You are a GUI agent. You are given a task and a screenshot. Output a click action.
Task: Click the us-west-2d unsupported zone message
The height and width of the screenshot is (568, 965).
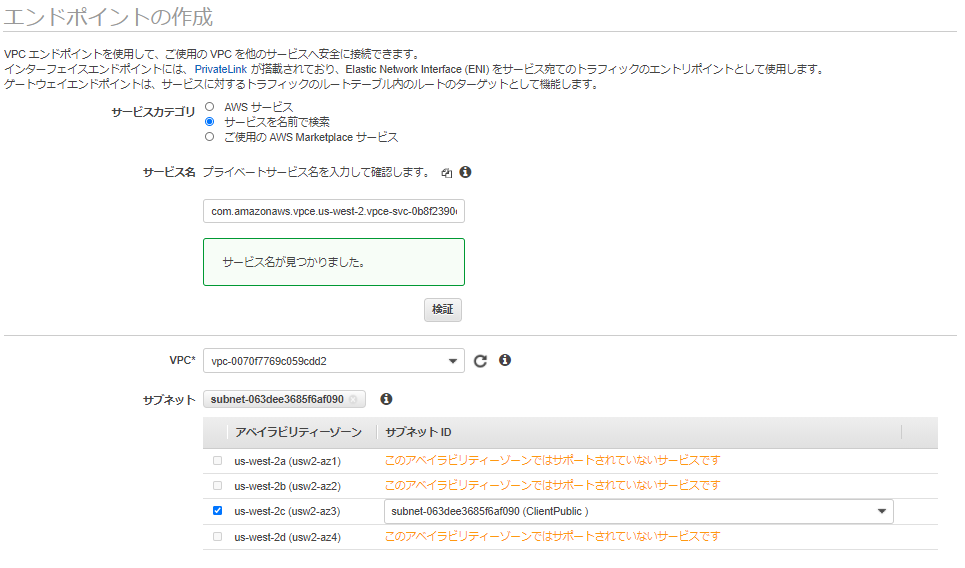point(552,537)
